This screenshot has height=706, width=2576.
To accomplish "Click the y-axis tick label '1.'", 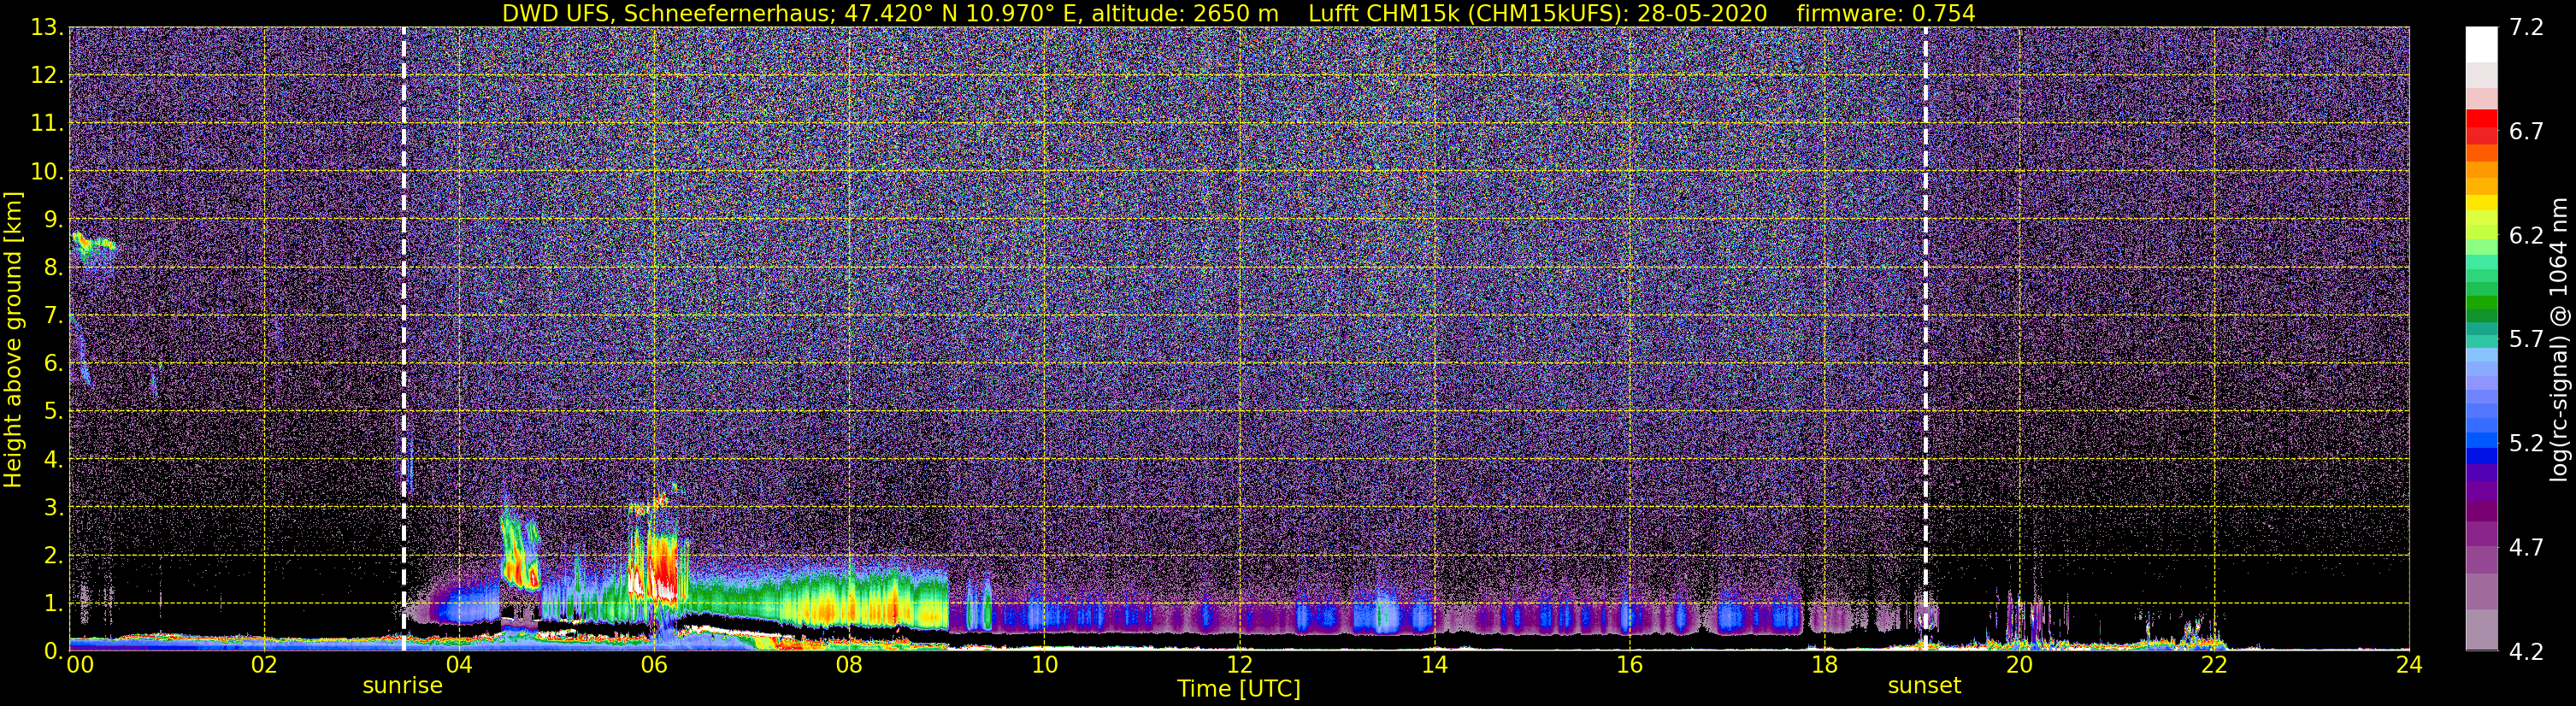I will tap(54, 603).
